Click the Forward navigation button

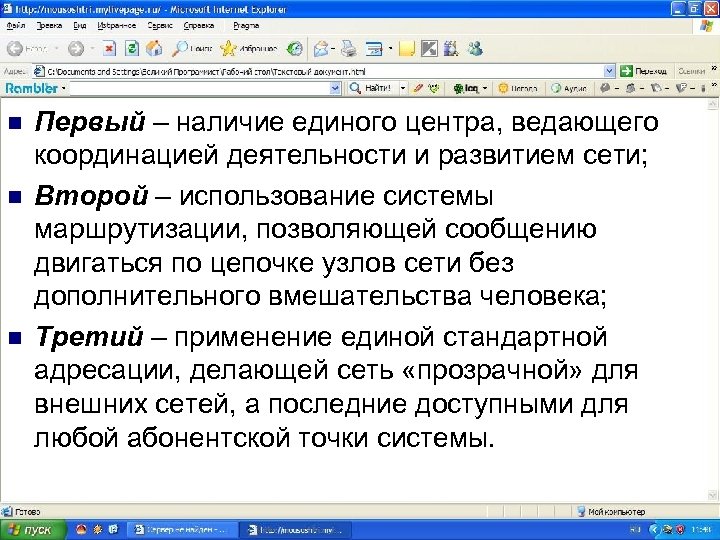pyautogui.click(x=75, y=48)
